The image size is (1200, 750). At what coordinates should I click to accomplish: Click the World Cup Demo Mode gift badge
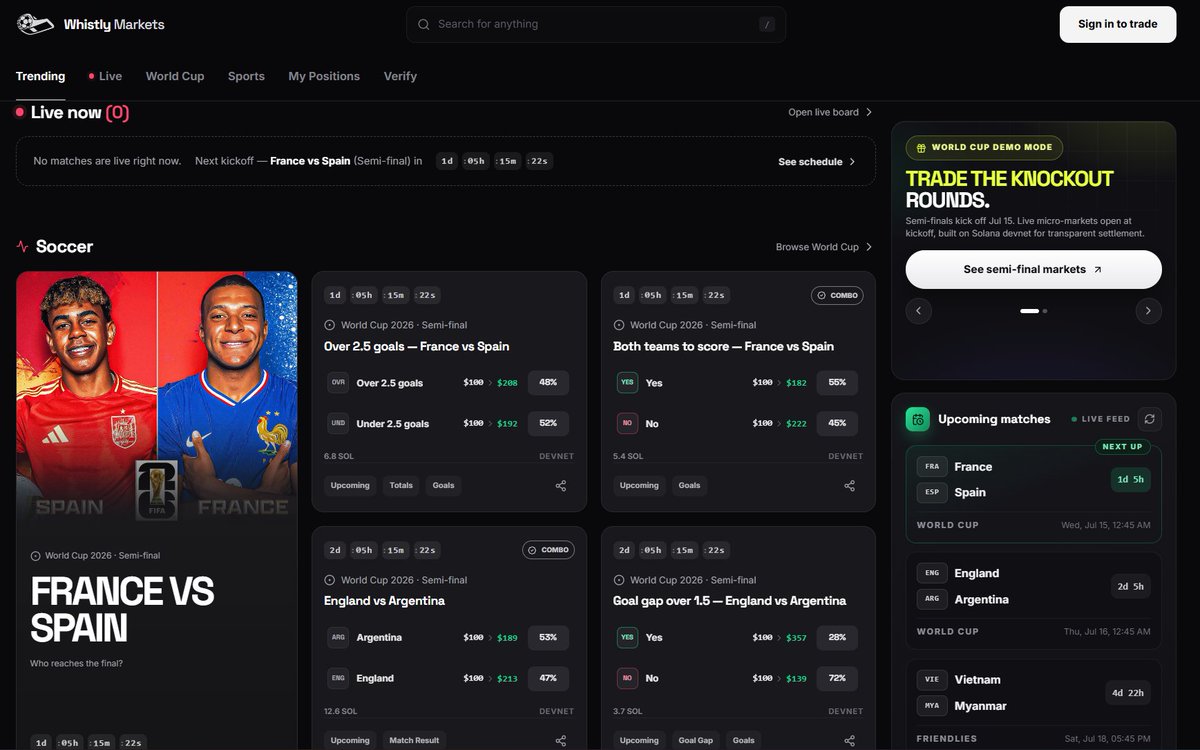point(984,147)
